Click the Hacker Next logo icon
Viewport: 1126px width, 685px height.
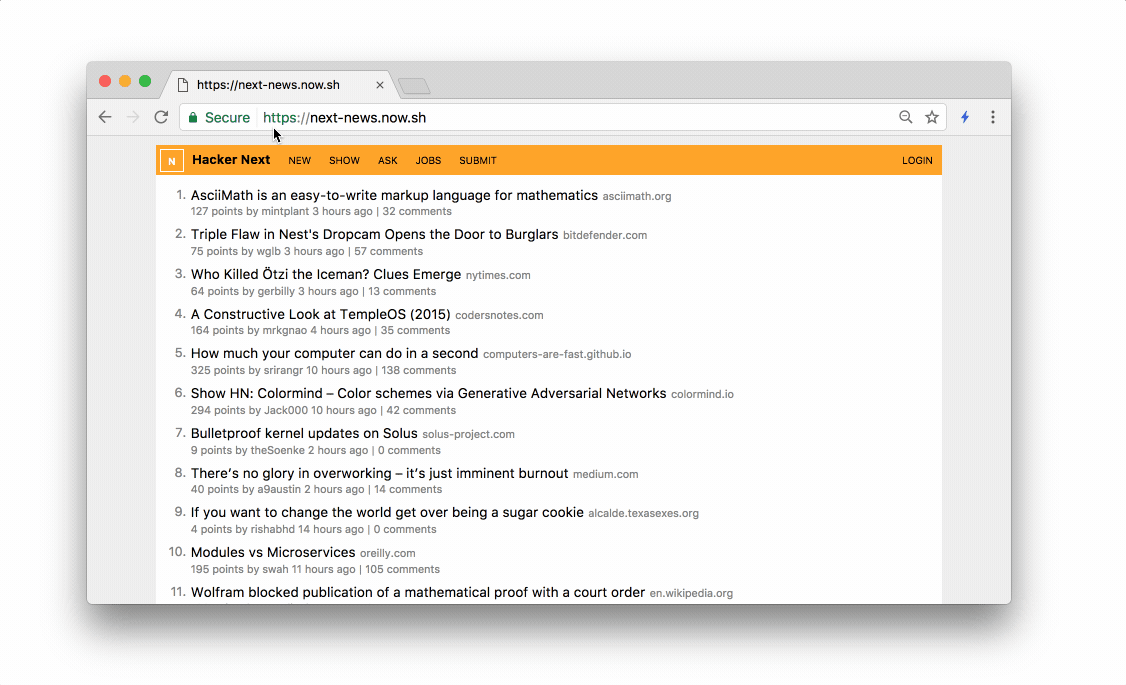(171, 161)
